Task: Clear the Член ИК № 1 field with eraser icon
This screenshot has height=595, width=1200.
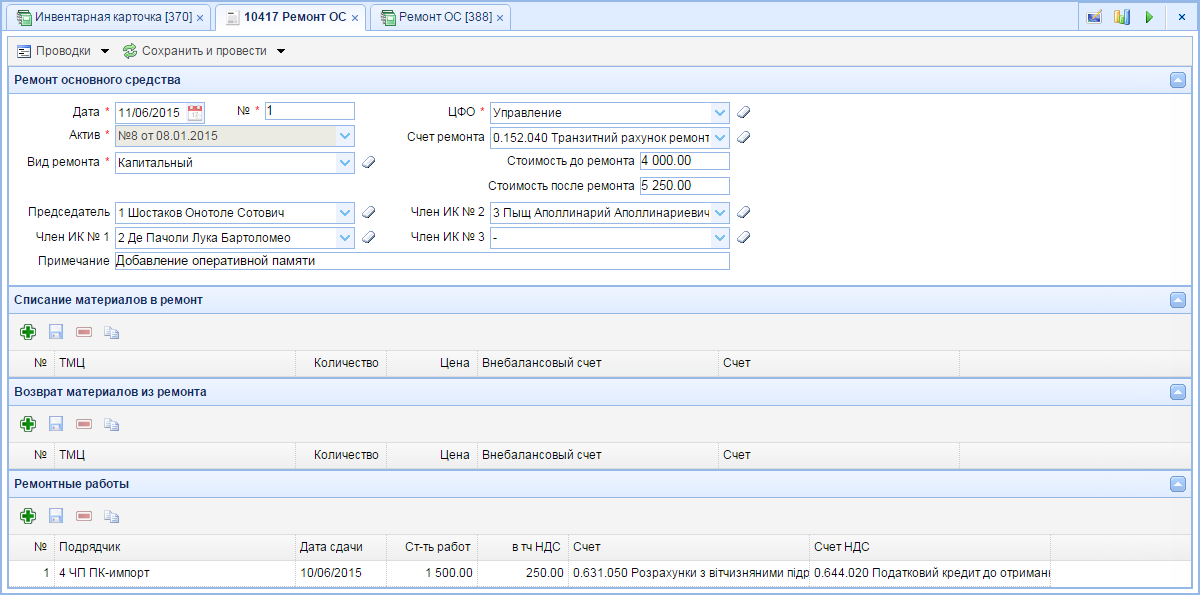Action: coord(368,237)
